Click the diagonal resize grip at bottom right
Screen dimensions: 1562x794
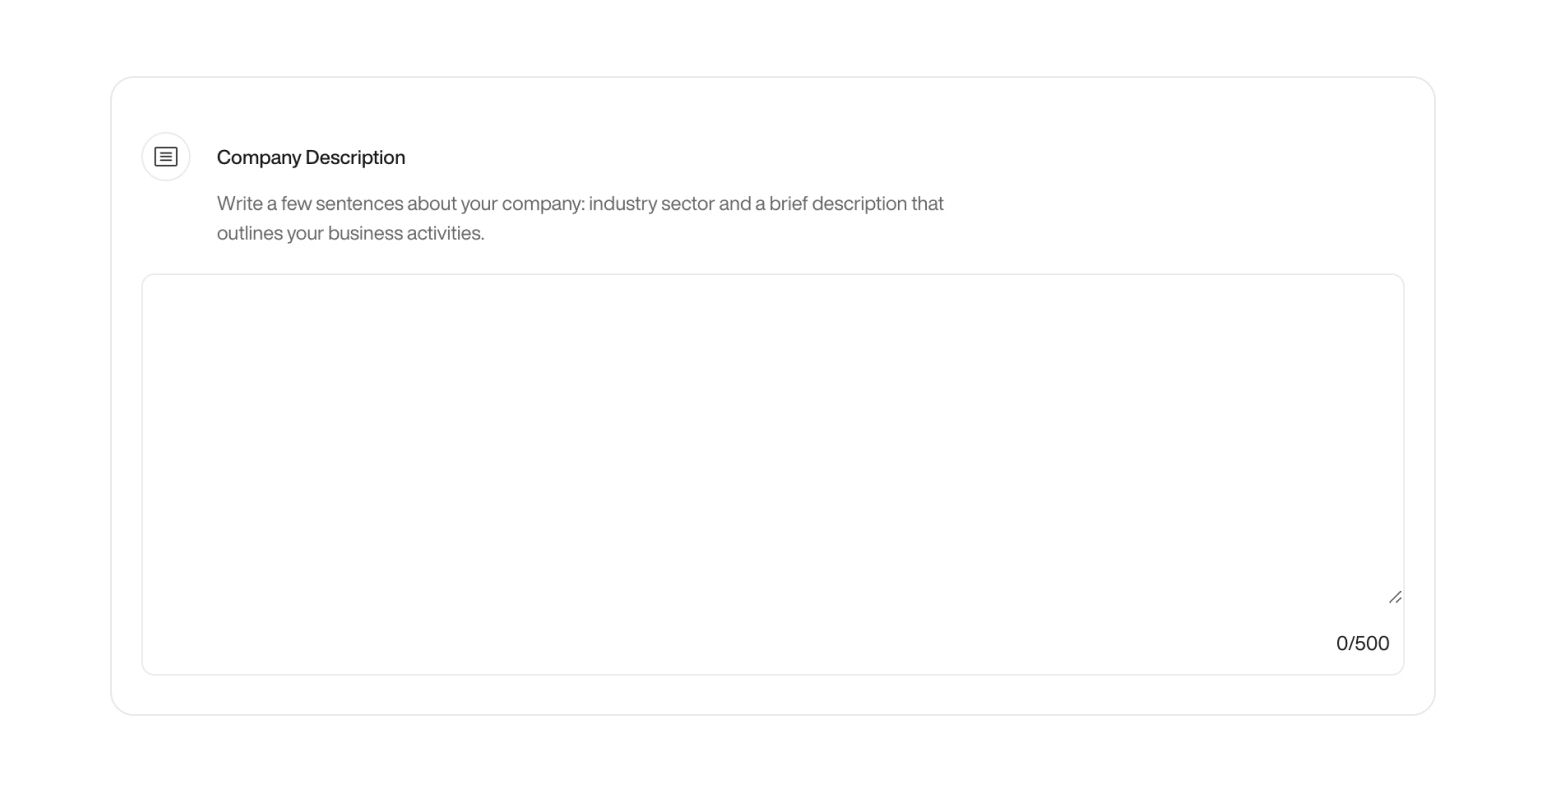tap(1396, 597)
